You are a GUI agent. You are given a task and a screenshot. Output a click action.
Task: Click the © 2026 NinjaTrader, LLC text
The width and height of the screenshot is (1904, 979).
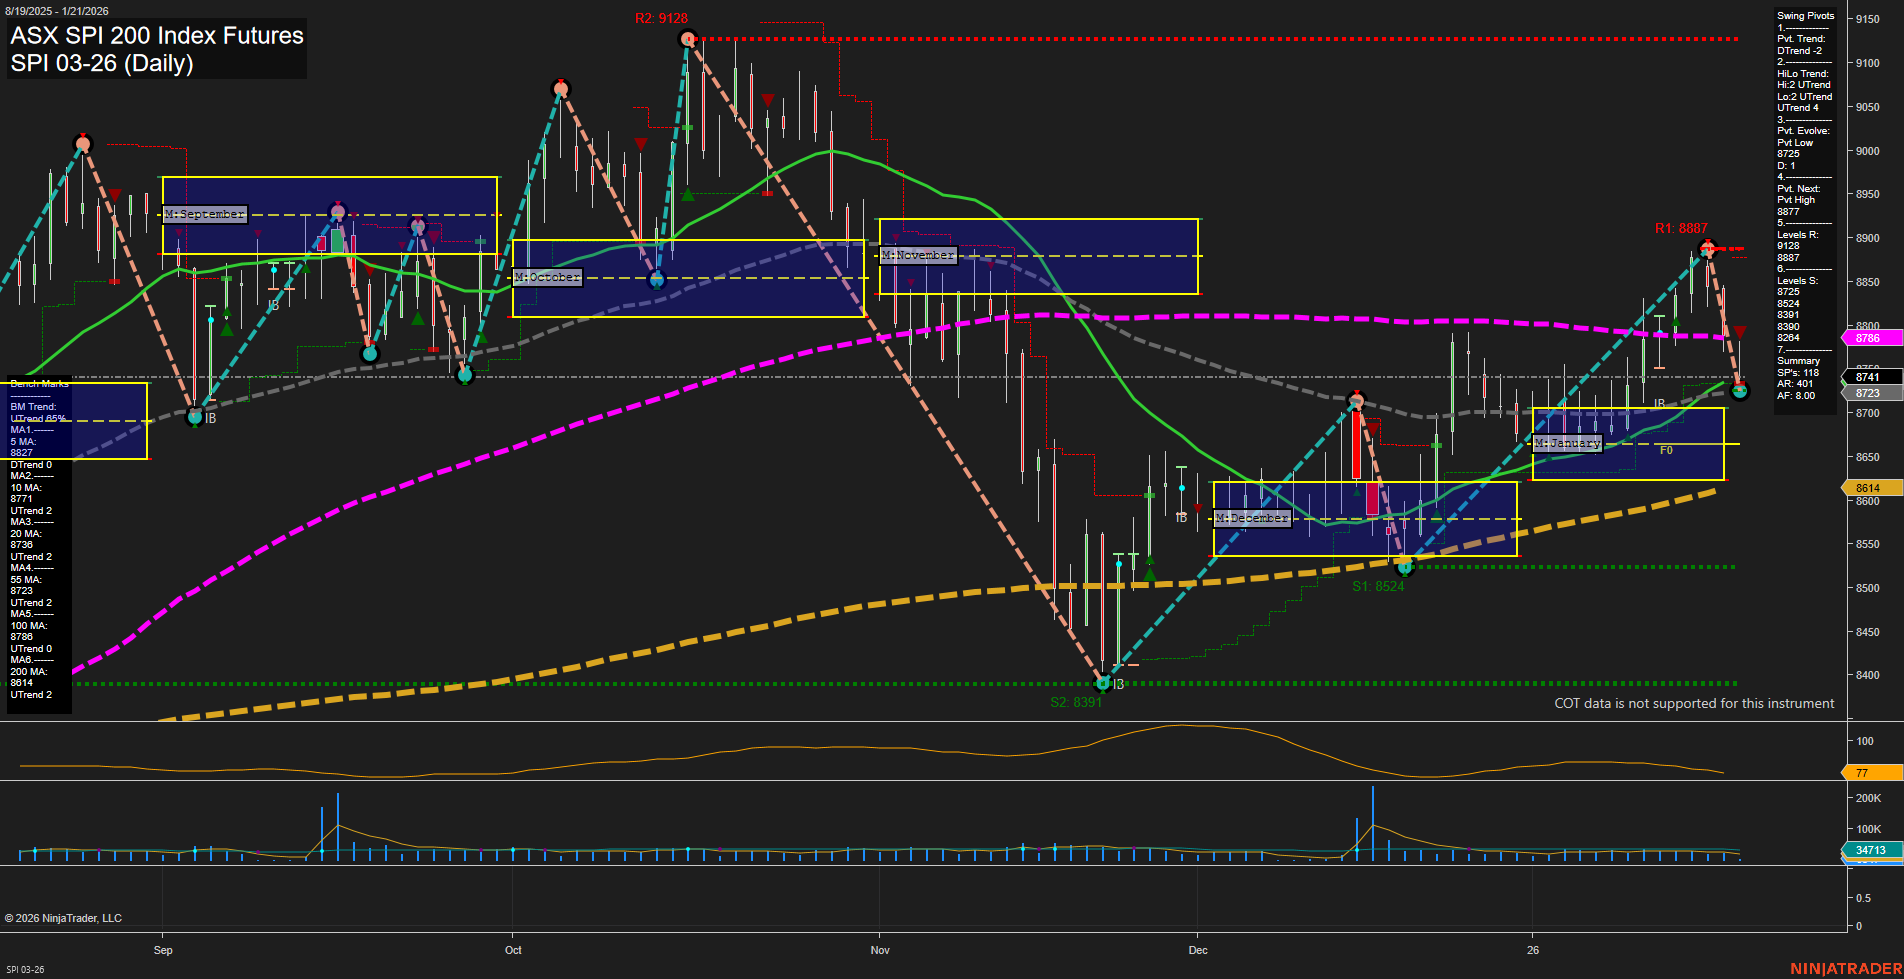point(64,918)
